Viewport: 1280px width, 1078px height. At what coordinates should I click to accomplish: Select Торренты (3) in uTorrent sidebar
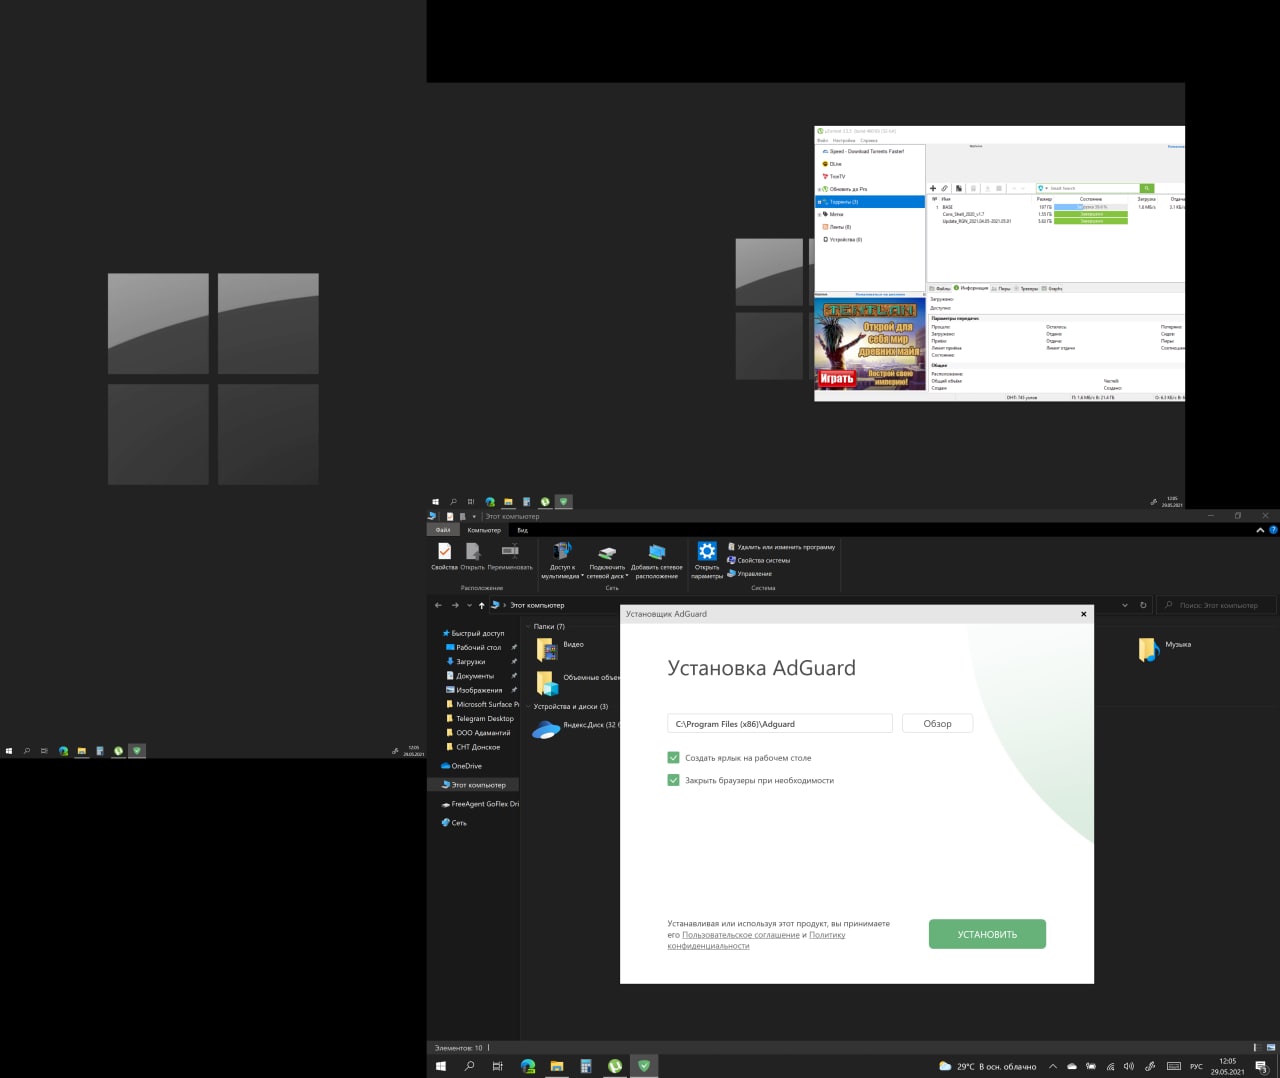coord(870,202)
